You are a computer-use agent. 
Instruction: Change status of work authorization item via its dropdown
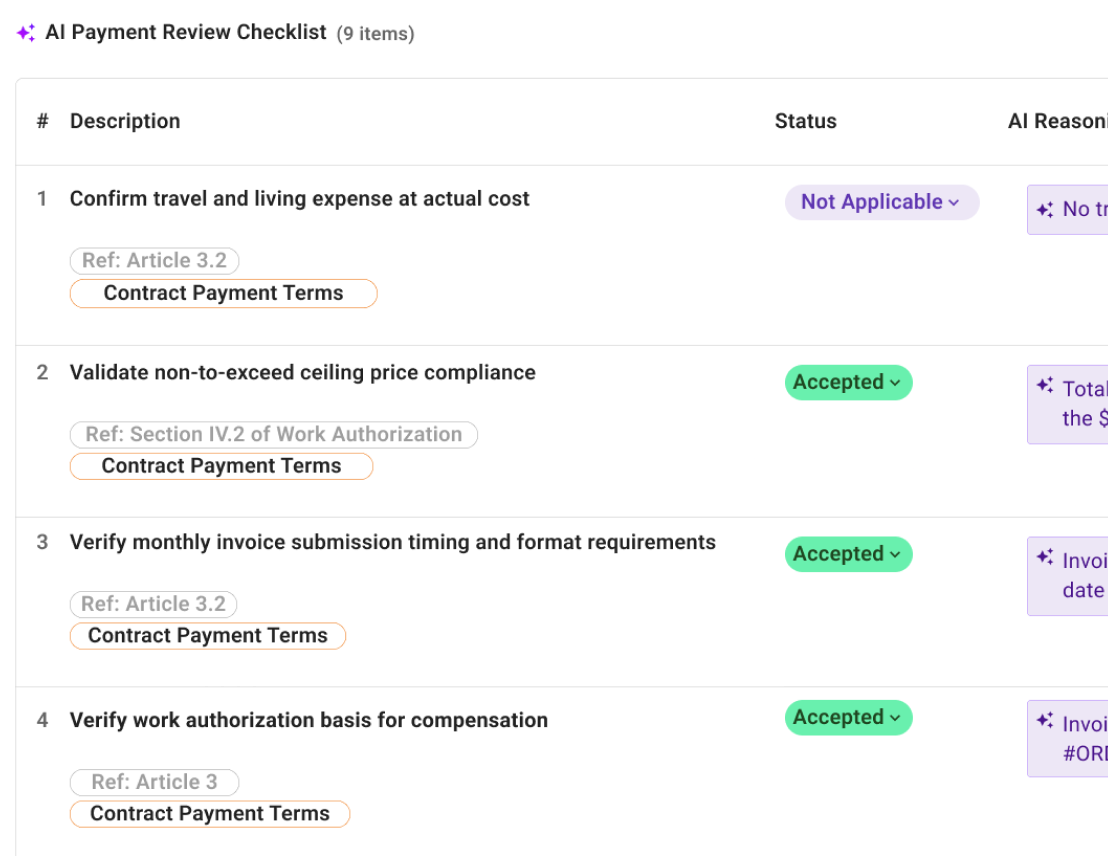tap(848, 717)
